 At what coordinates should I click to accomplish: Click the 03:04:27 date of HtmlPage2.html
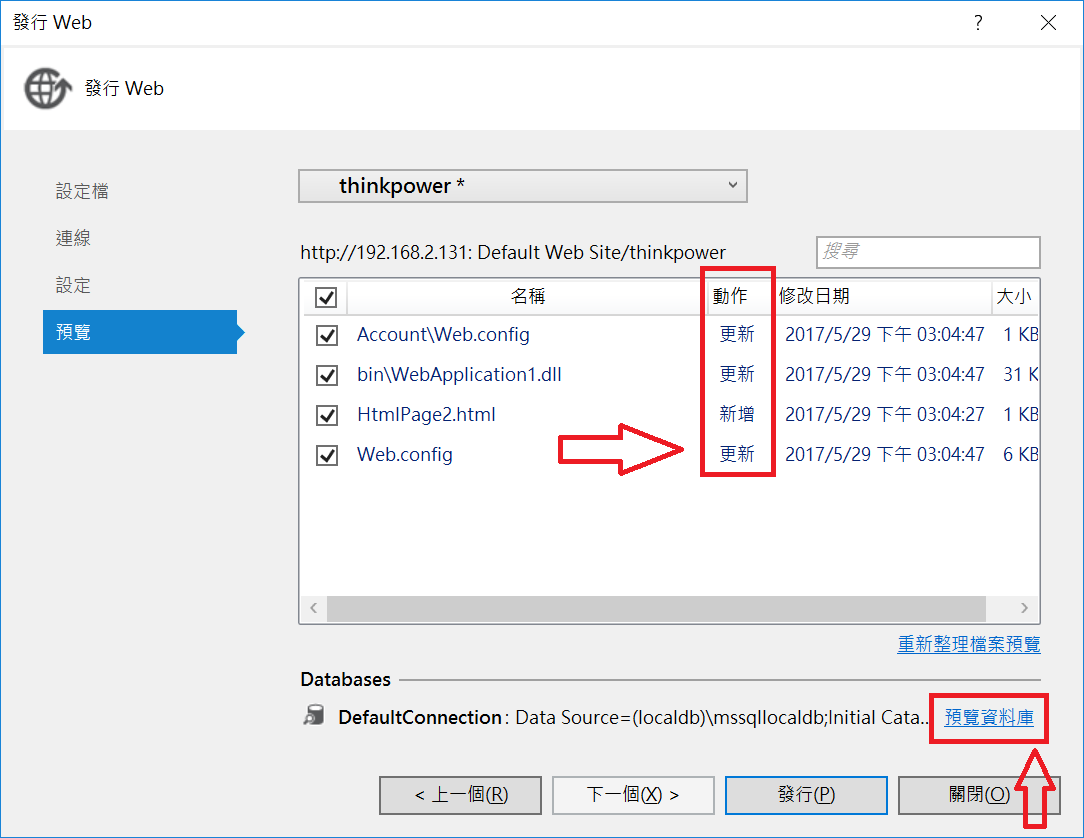click(x=884, y=414)
